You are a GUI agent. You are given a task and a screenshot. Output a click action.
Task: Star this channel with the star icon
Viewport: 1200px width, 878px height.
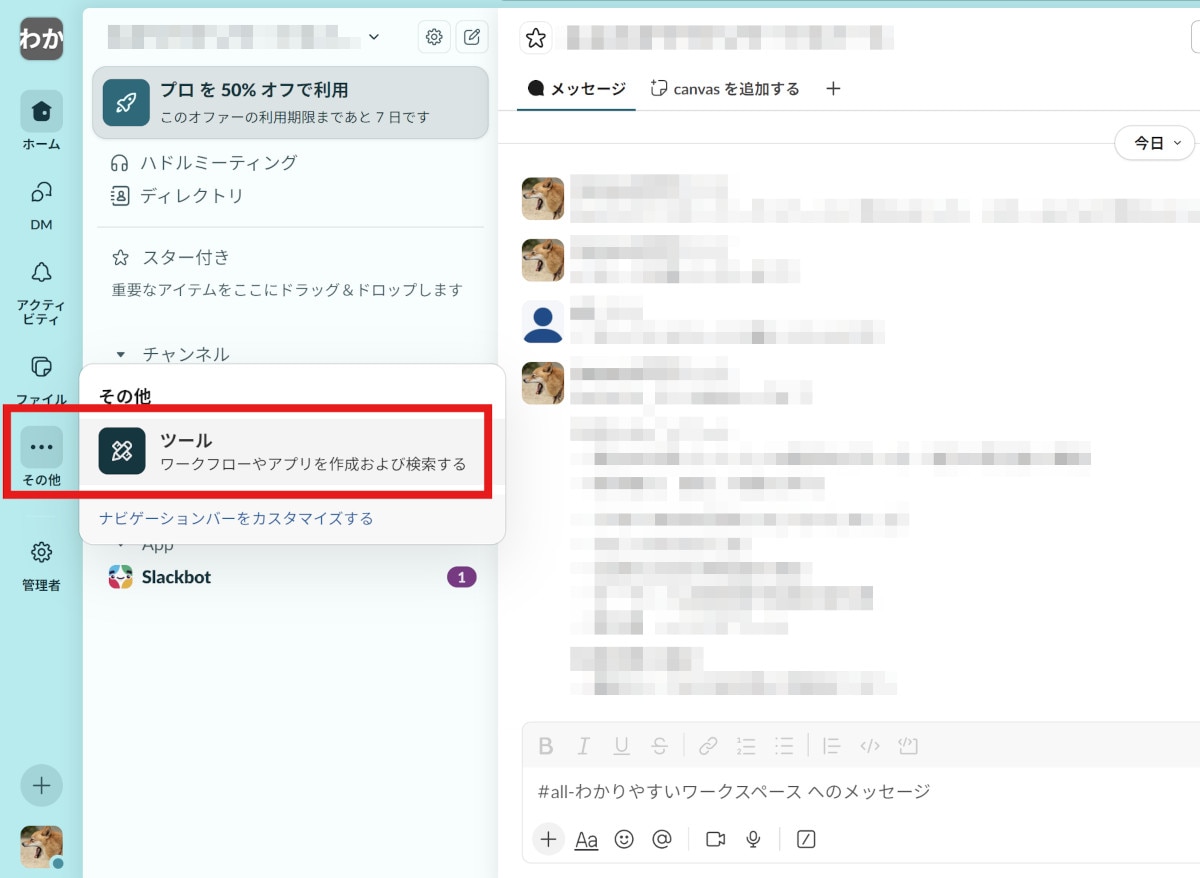pyautogui.click(x=536, y=38)
